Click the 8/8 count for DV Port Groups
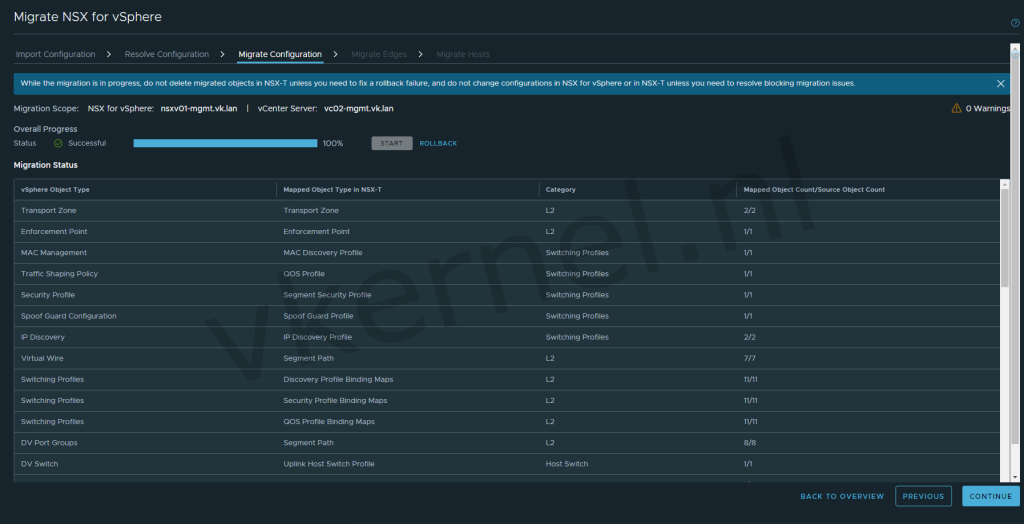 pyautogui.click(x=748, y=442)
